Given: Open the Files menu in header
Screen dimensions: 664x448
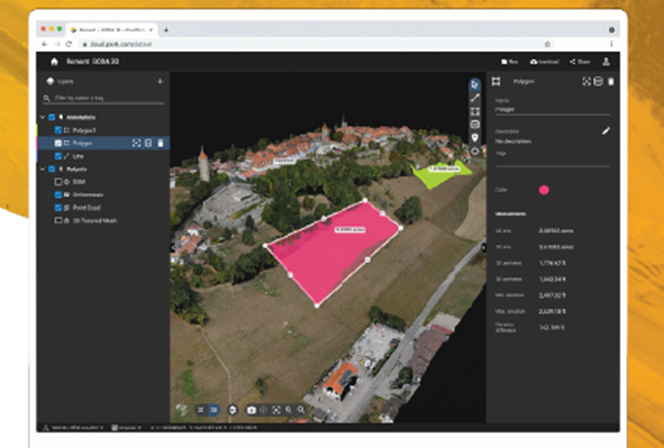Looking at the screenshot, I should click(511, 61).
